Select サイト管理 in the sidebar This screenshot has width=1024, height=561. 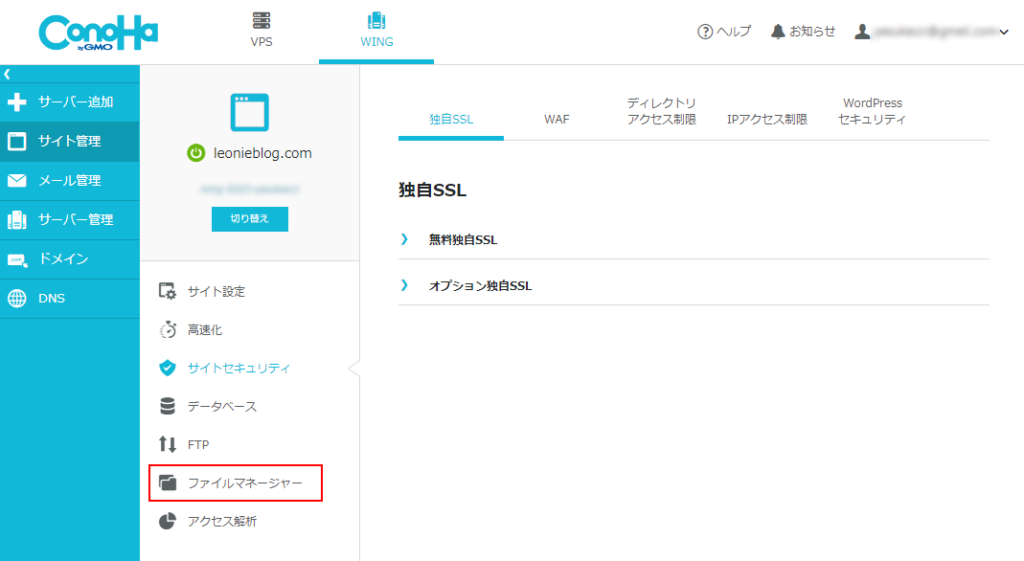[70, 141]
